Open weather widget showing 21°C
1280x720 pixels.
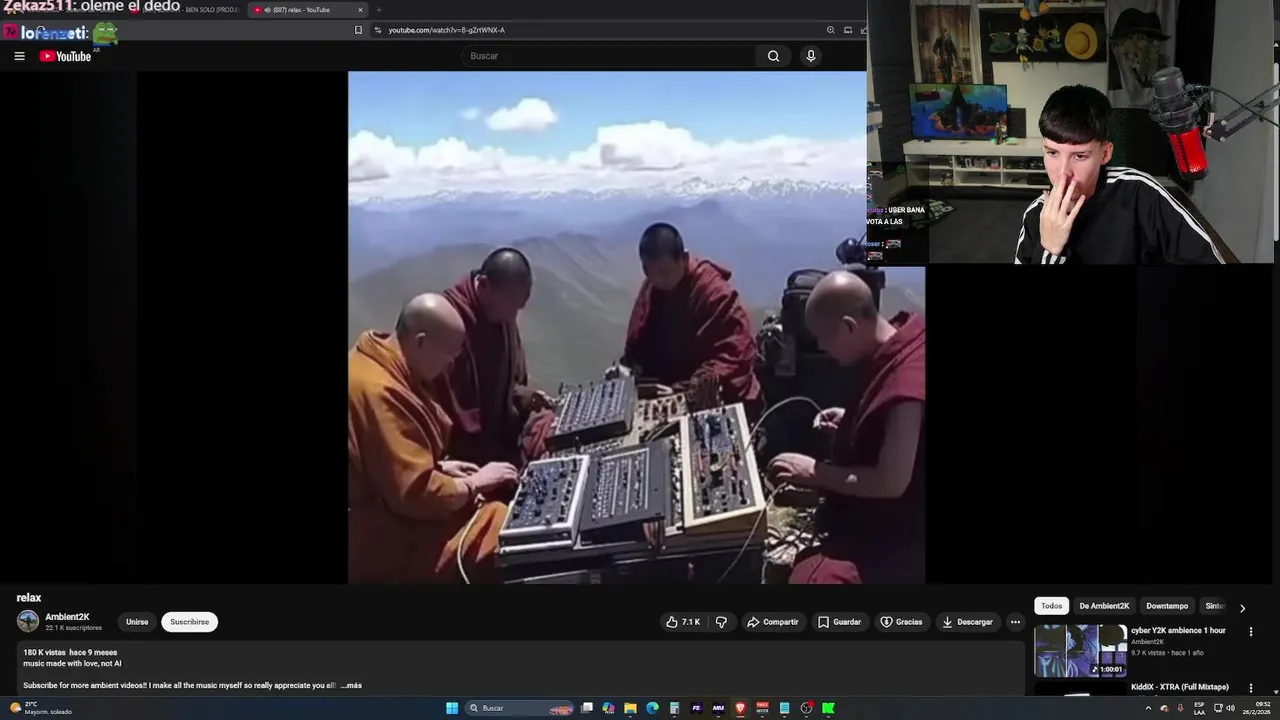coord(40,708)
